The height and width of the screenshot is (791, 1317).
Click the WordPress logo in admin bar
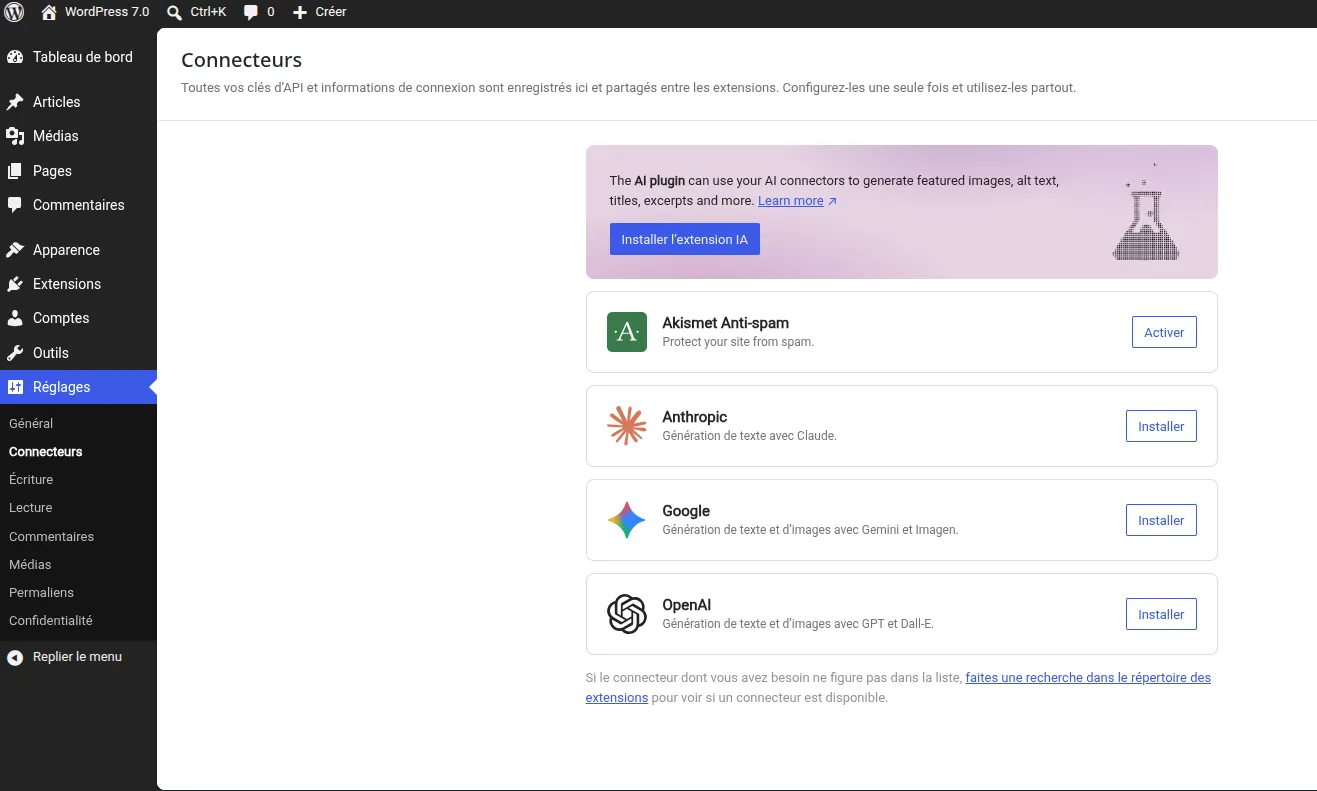click(x=14, y=12)
